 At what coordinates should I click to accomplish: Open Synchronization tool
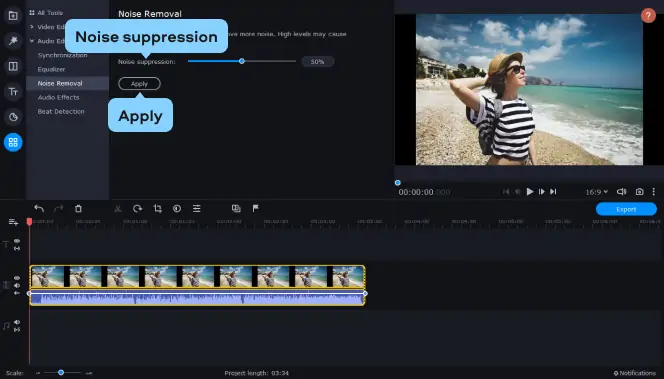(62, 55)
